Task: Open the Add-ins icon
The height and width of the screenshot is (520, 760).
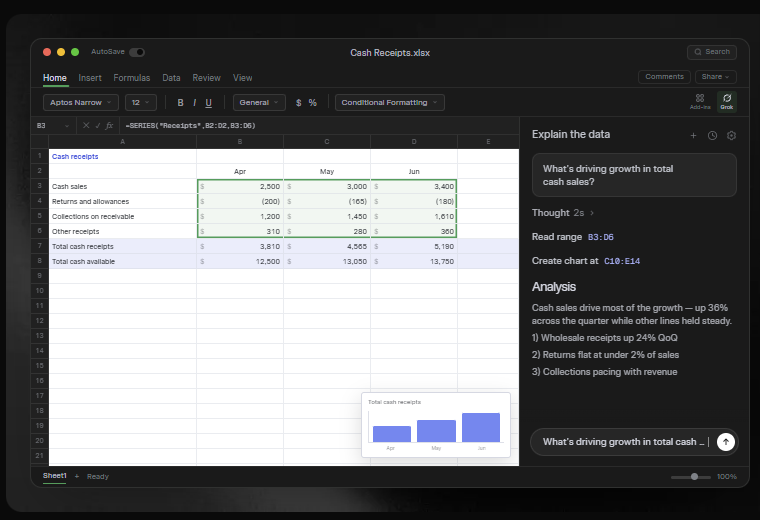Action: pos(699,101)
